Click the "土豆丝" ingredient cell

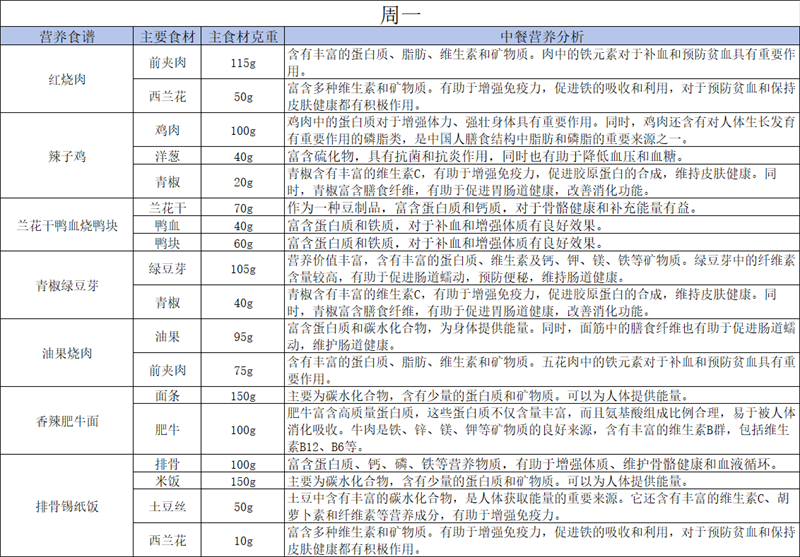coord(167,507)
